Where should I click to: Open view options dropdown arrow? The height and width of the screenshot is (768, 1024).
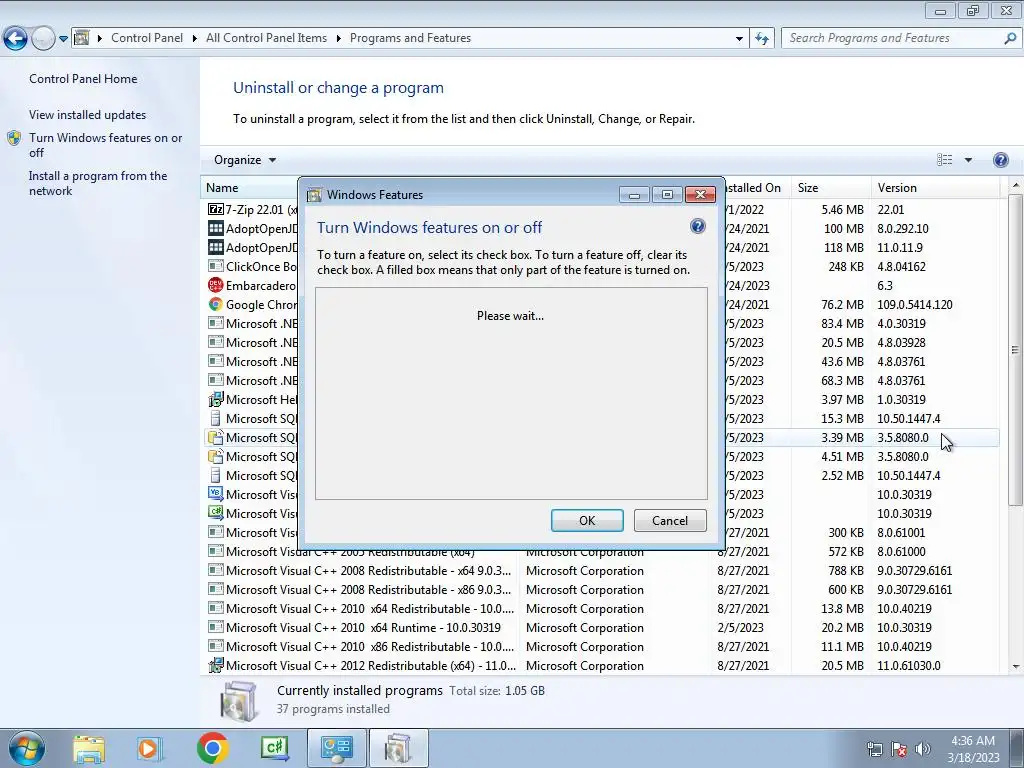pos(968,160)
